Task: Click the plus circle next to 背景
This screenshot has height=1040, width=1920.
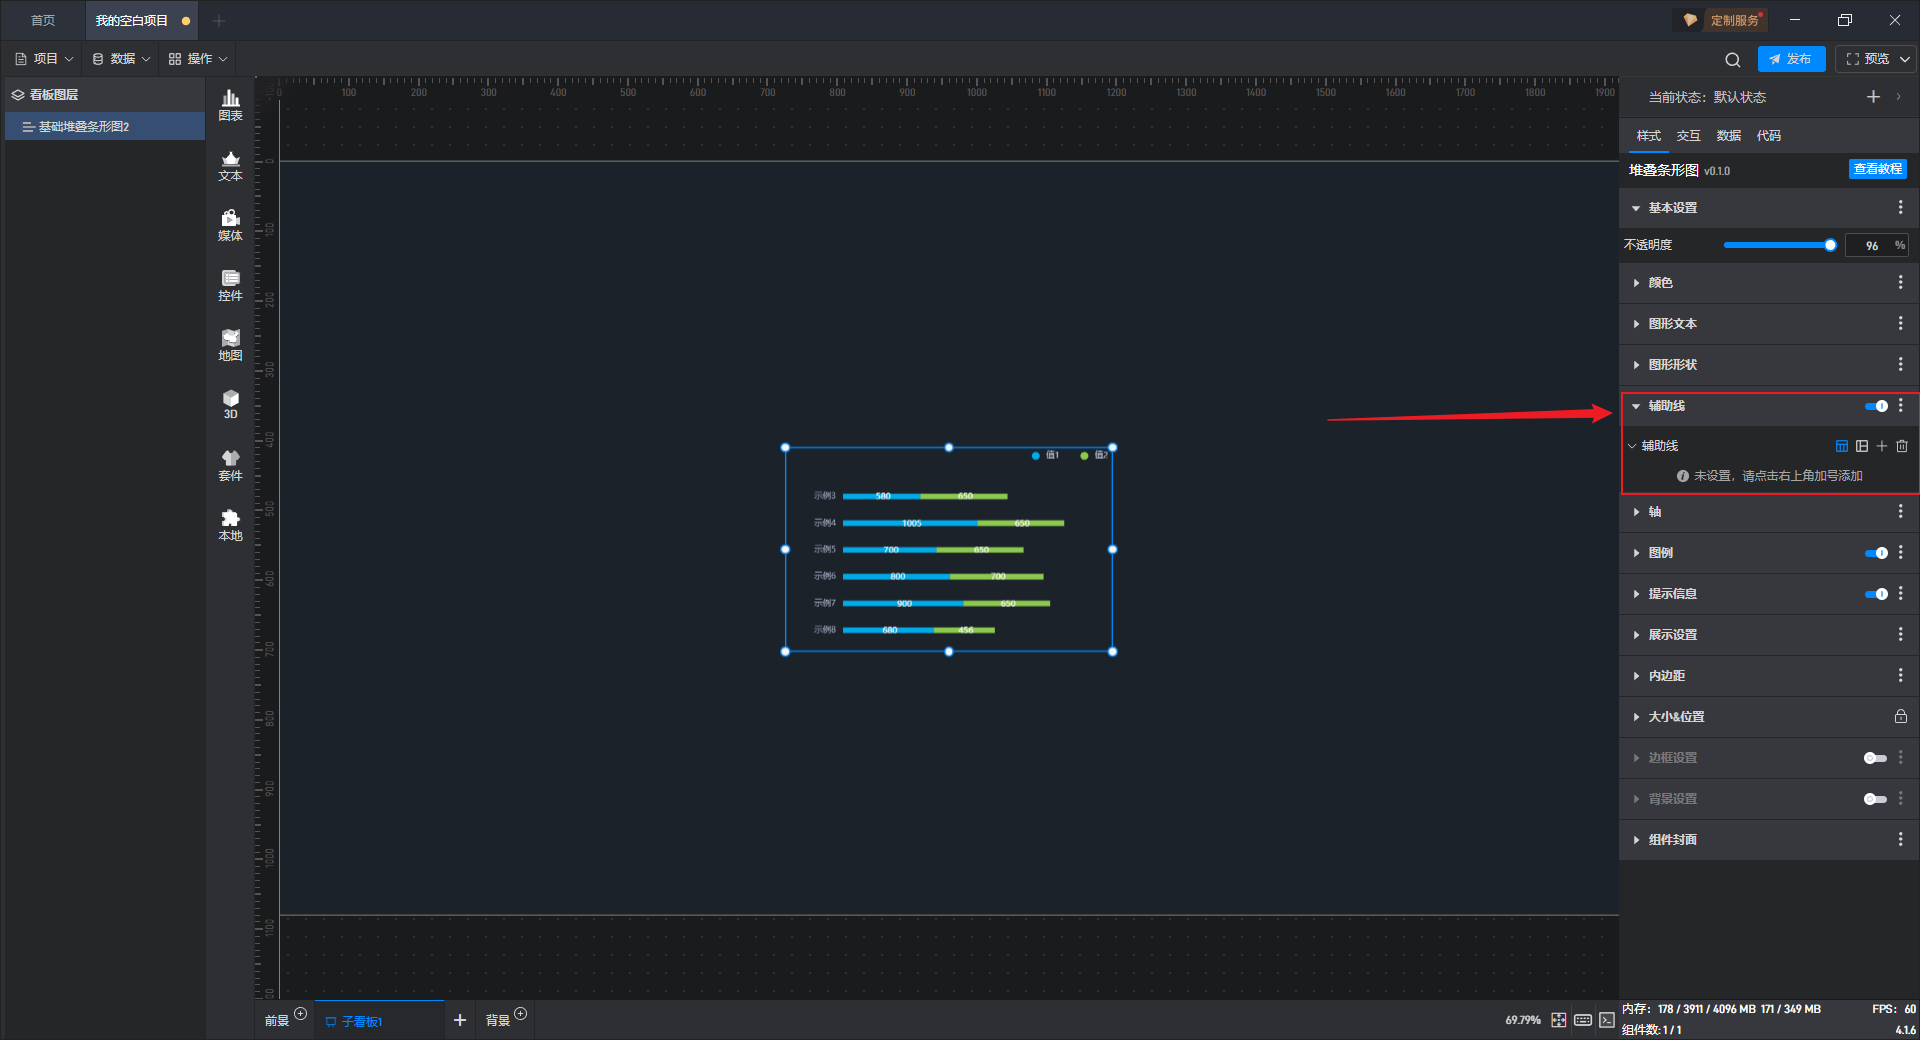Action: click(x=521, y=1014)
